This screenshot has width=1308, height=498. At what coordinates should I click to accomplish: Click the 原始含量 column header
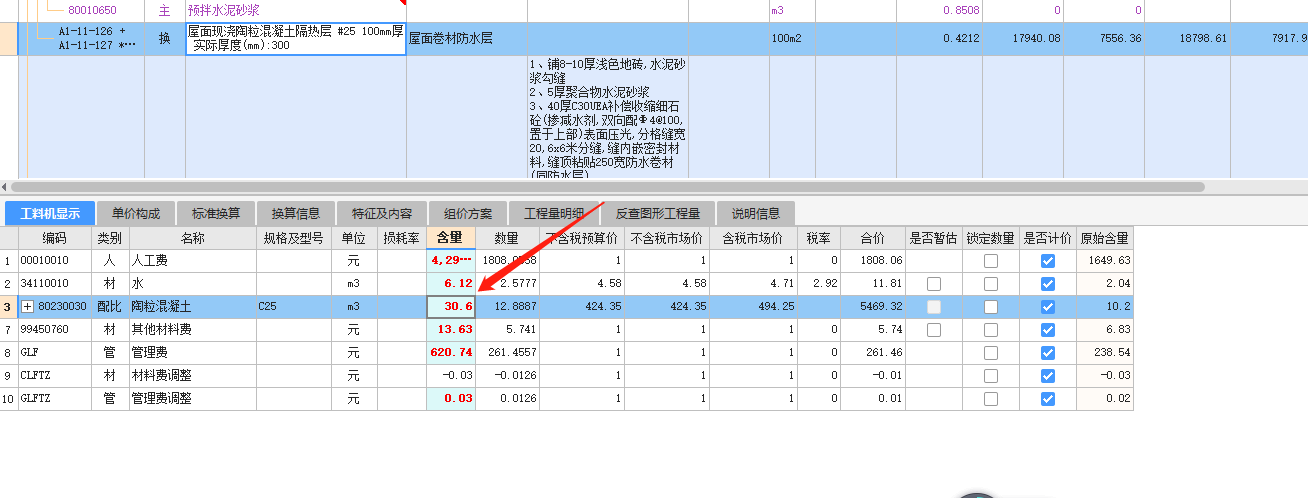(x=1105, y=238)
